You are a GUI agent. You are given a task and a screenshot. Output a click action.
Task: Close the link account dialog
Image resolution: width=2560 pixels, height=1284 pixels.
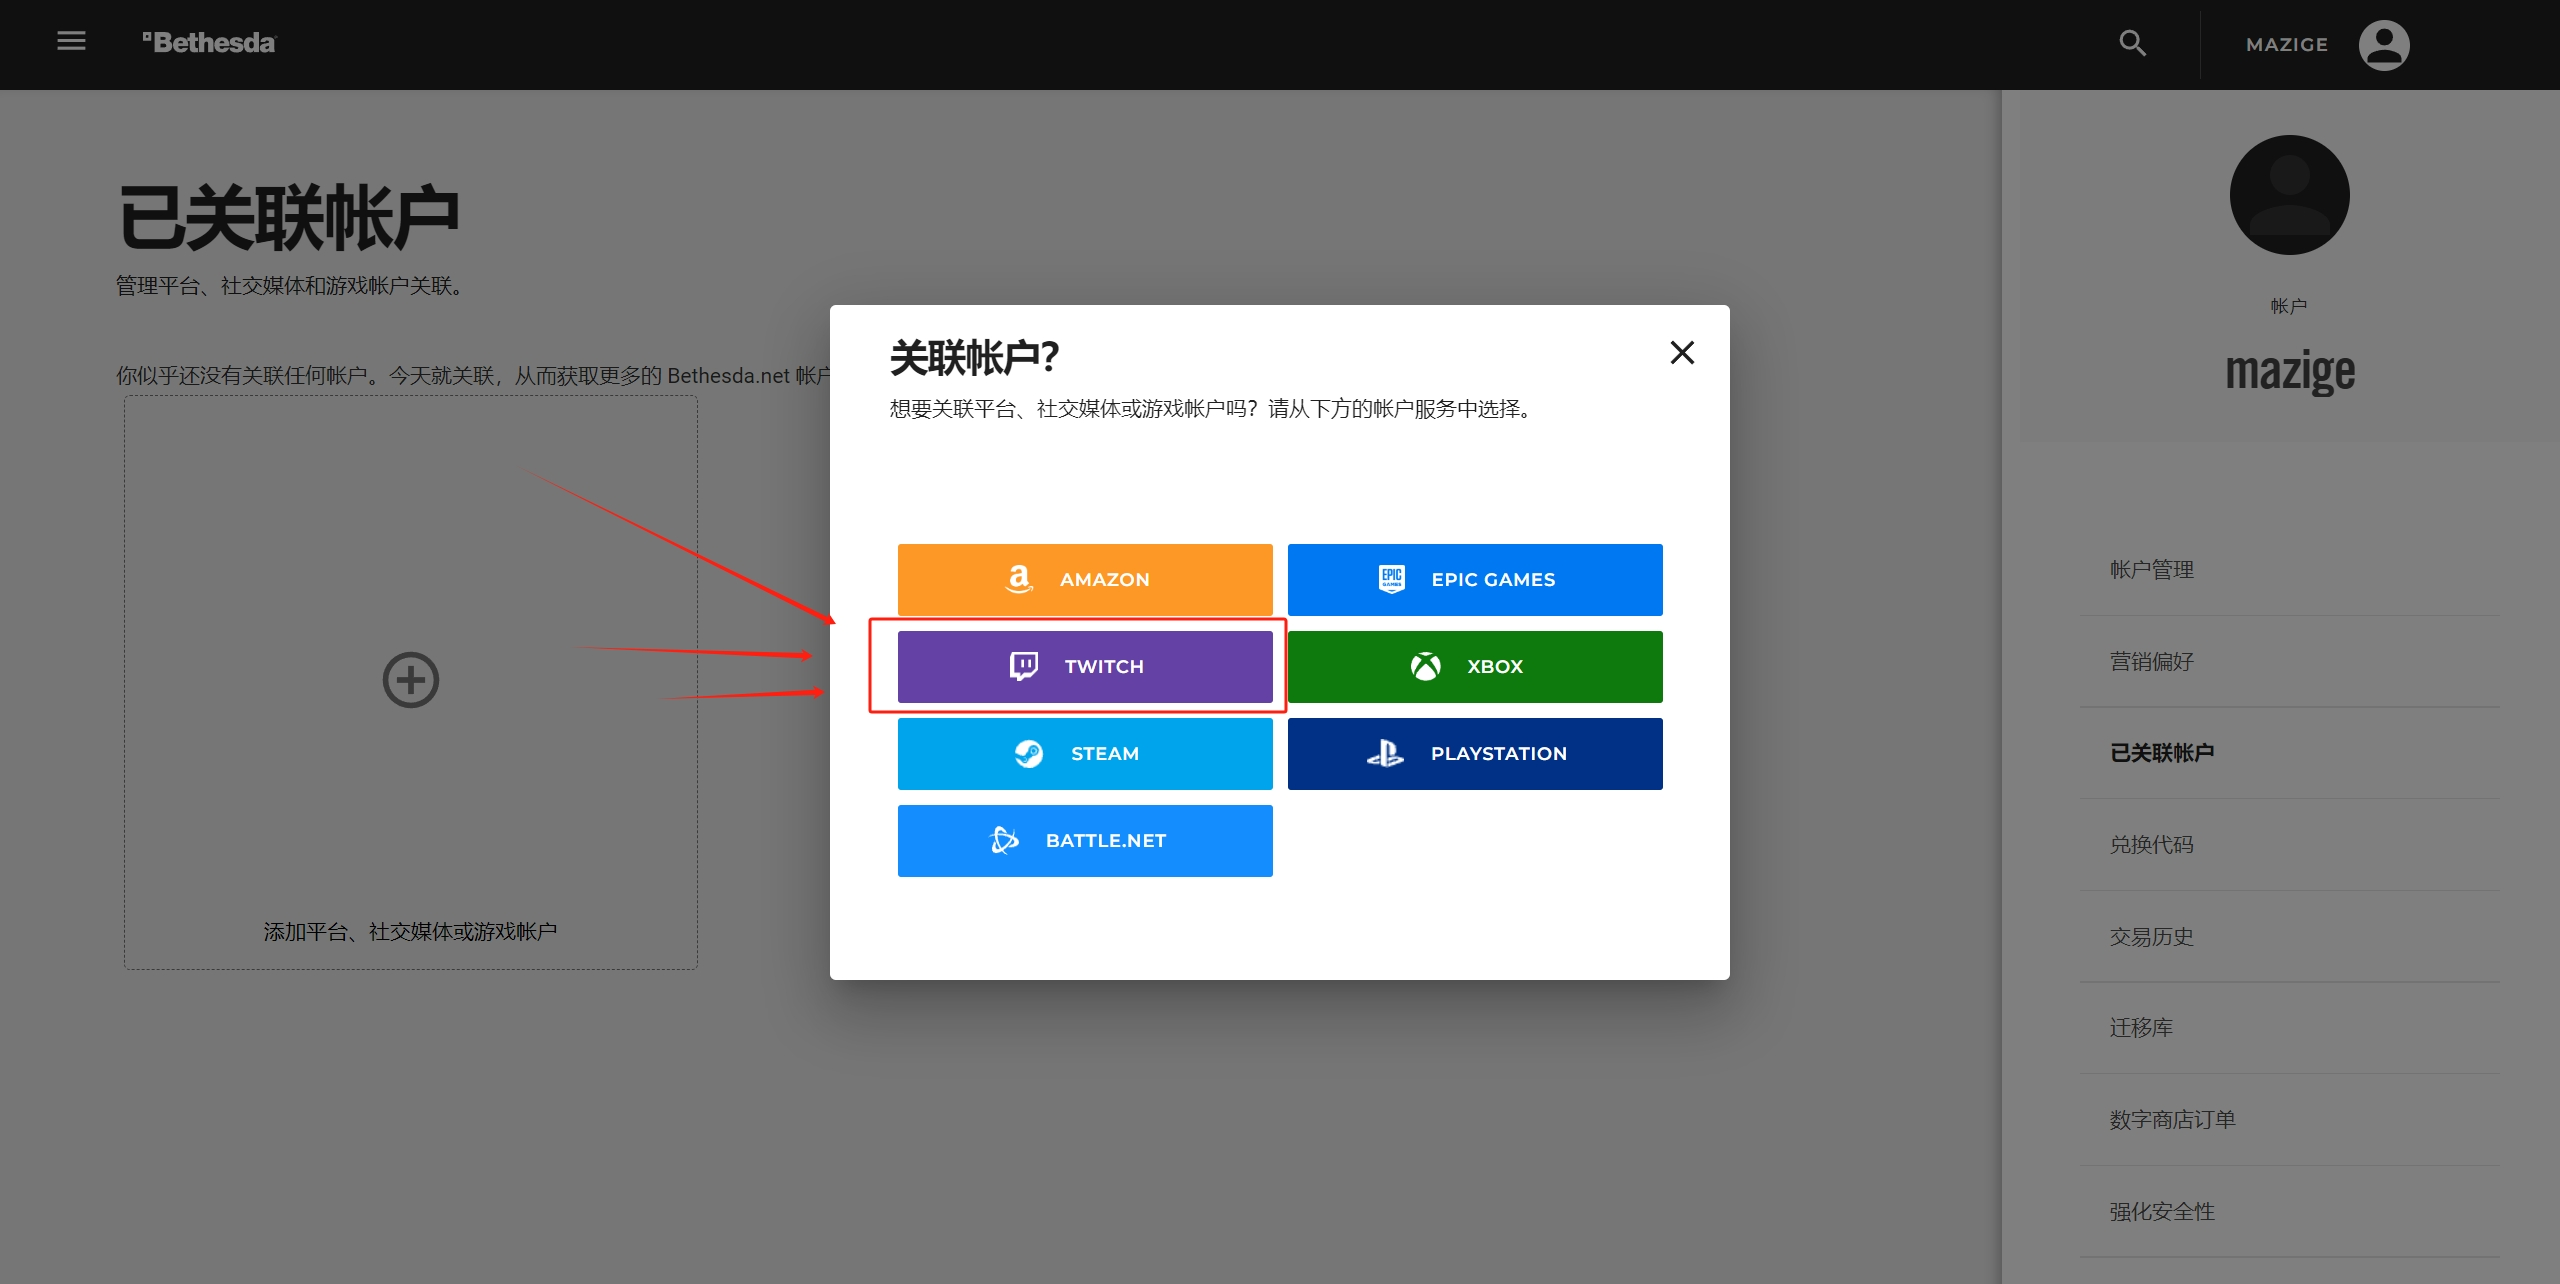tap(1682, 353)
